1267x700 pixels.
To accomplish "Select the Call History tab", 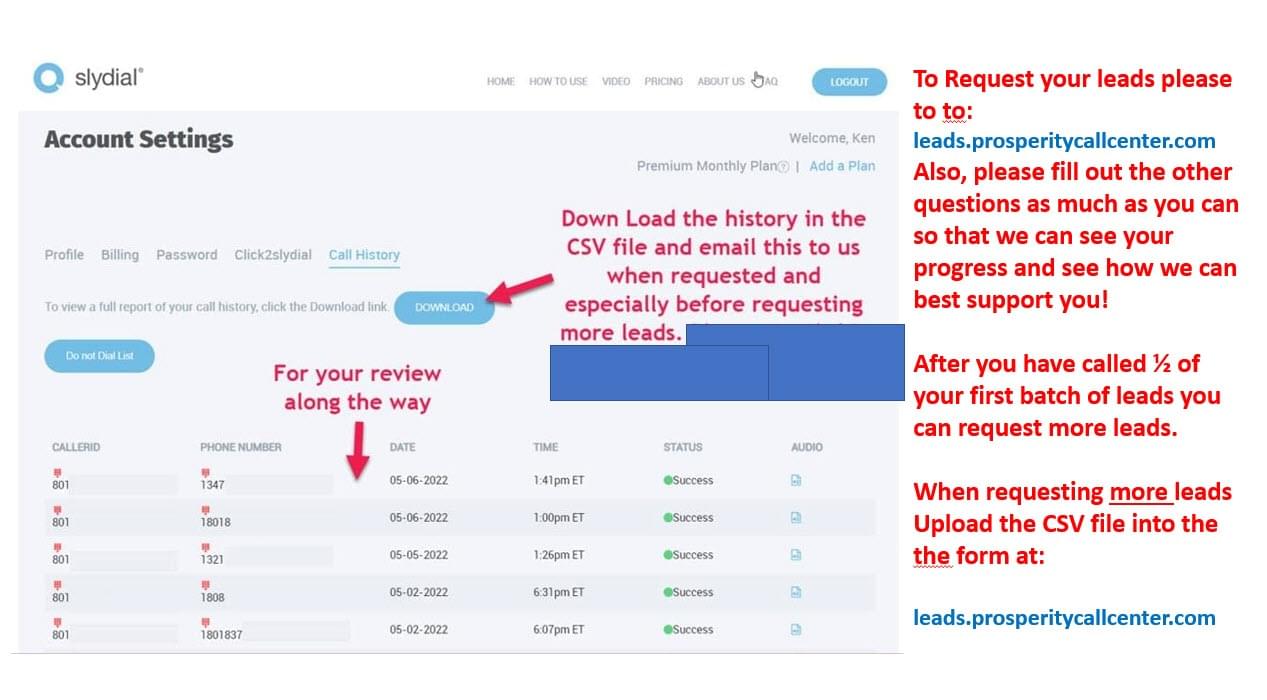I will coord(364,255).
